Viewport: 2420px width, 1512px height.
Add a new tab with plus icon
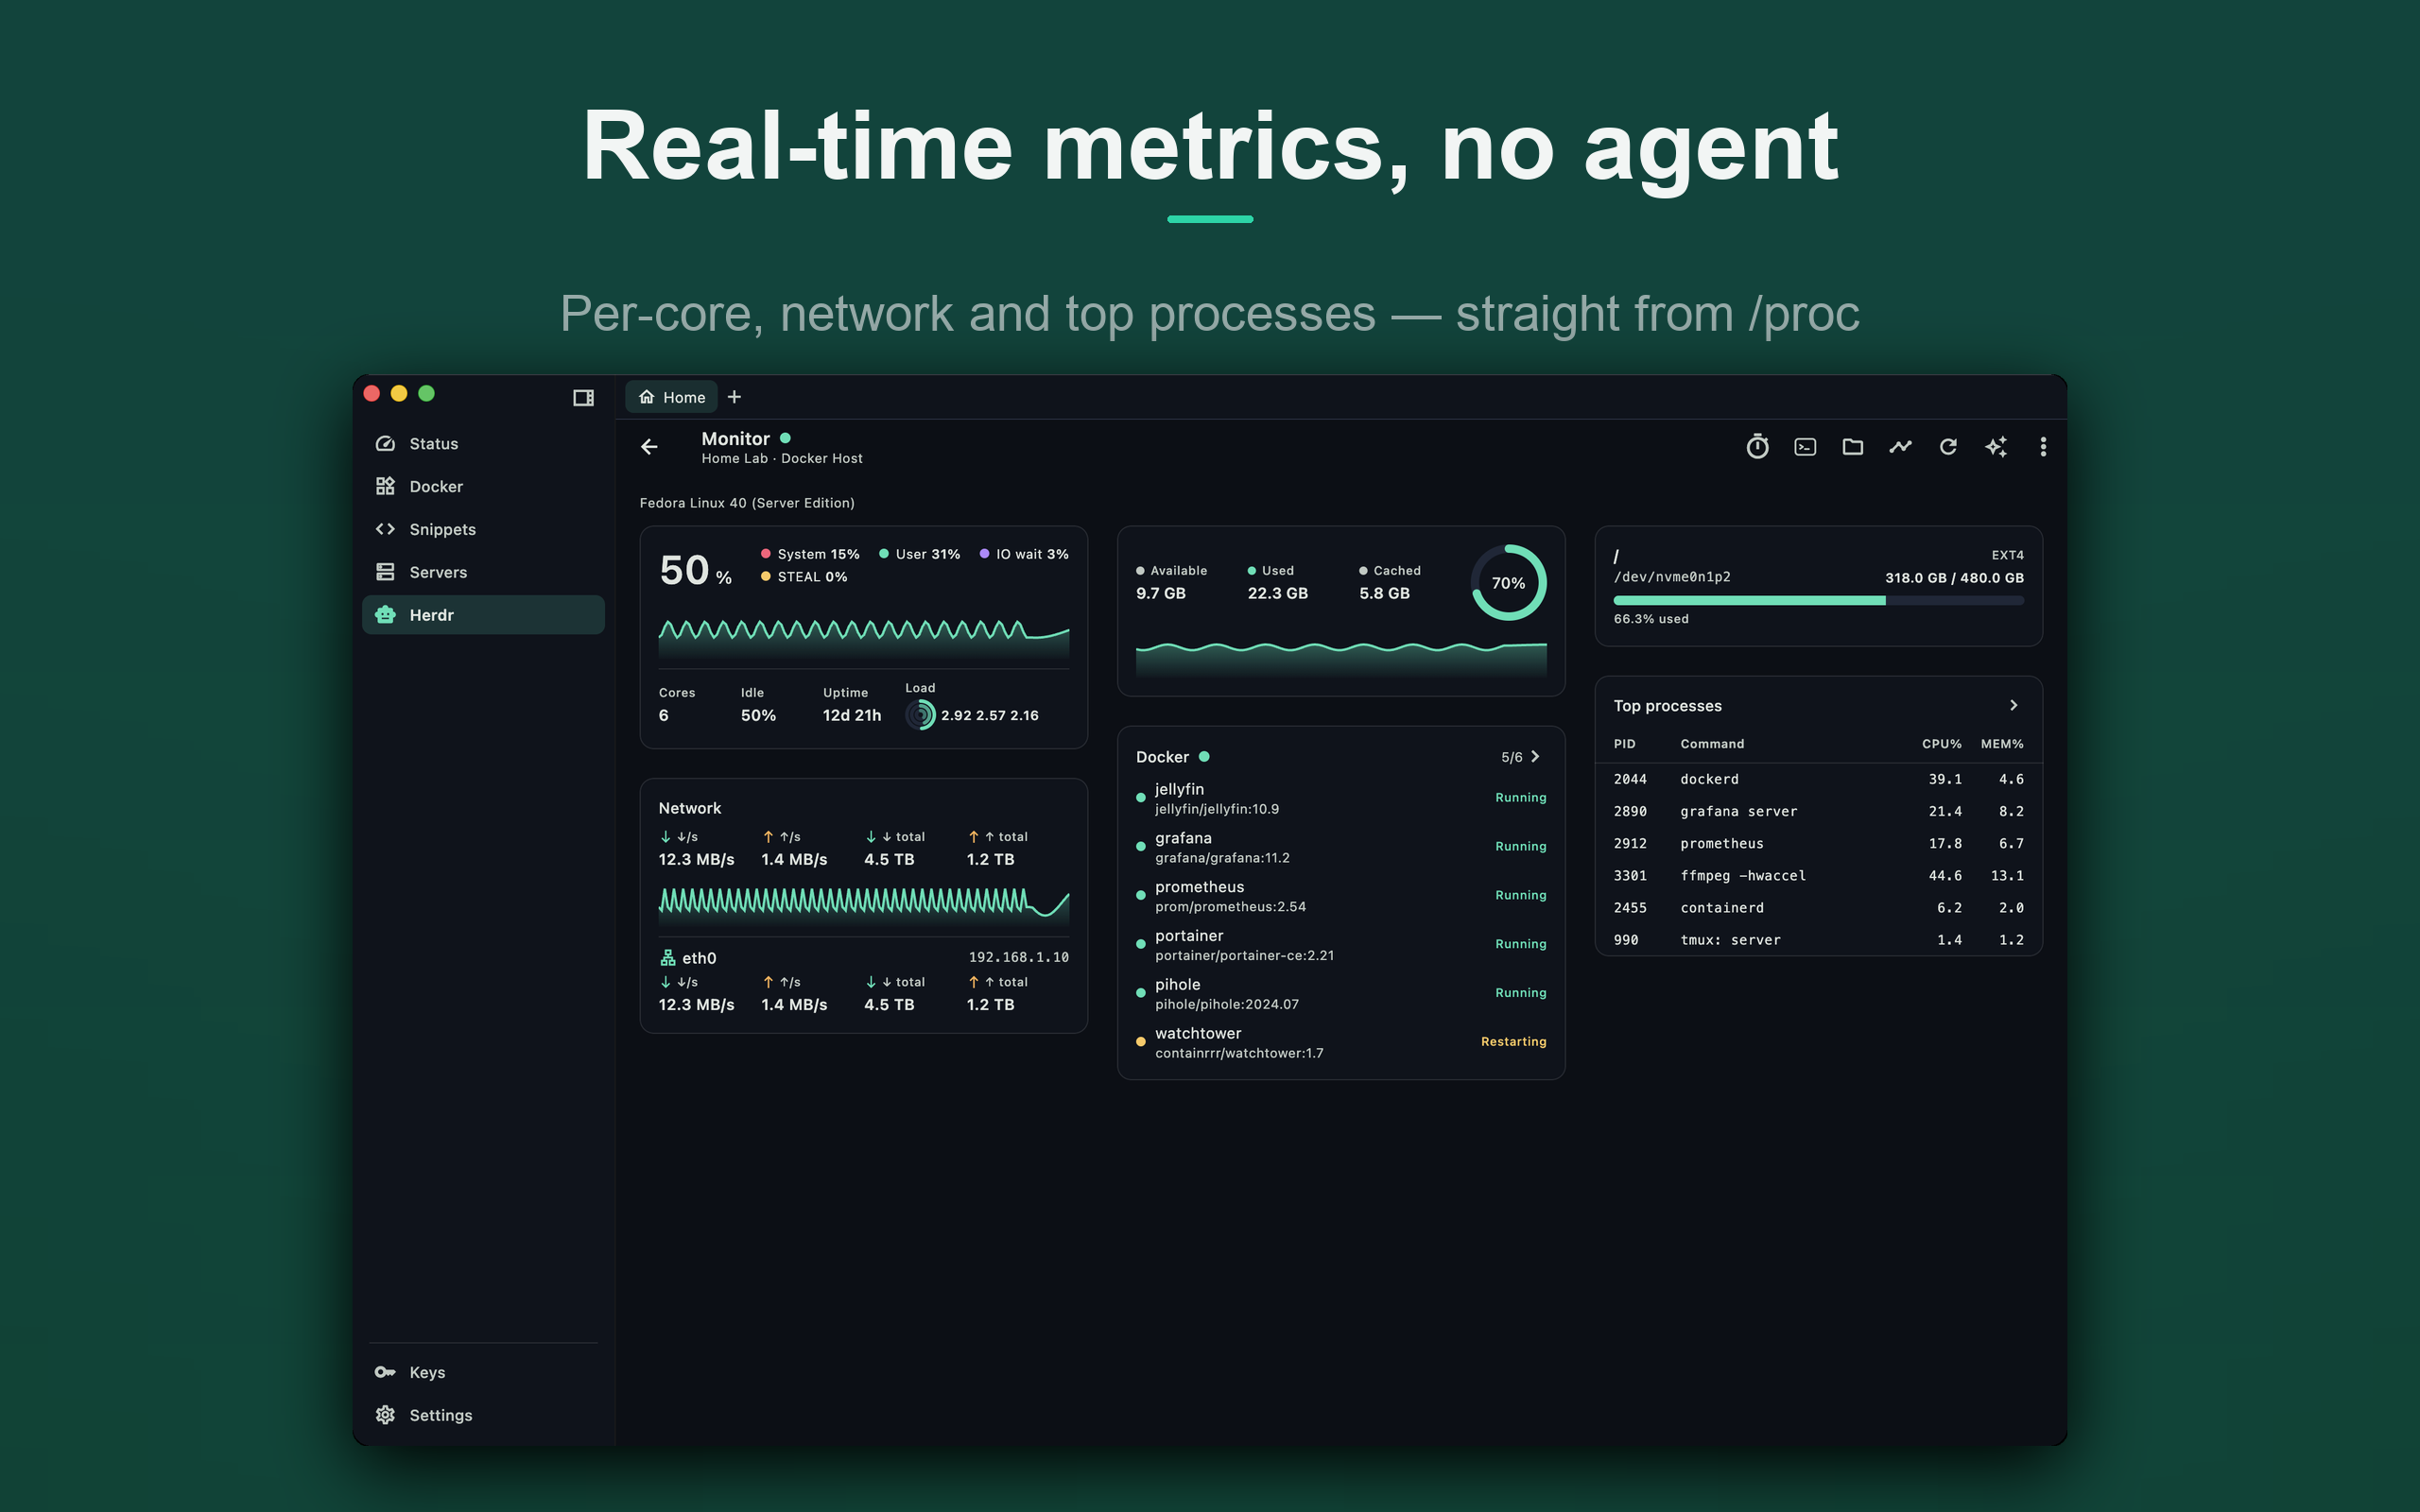tap(734, 397)
